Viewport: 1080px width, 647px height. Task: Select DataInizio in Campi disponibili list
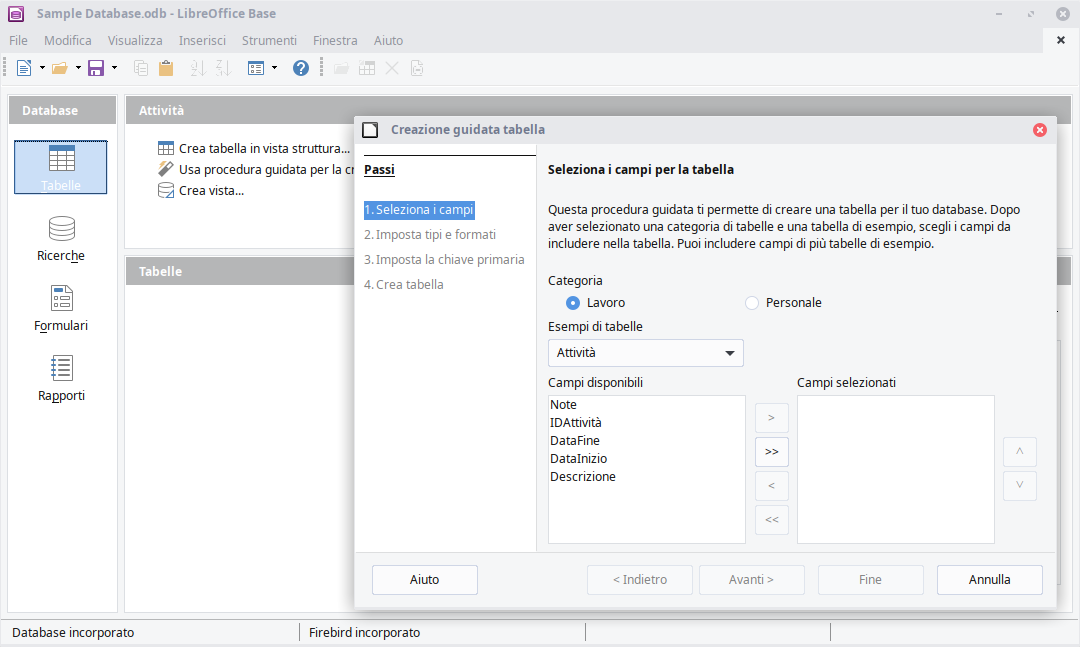578,459
